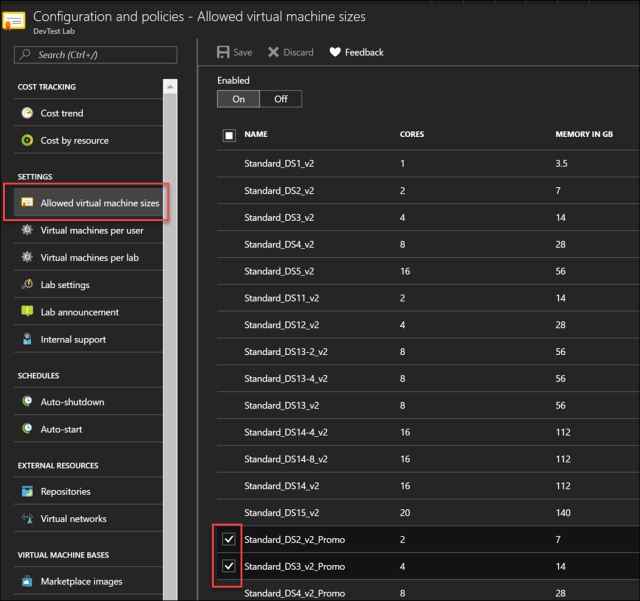Open Auto-shutdown clock icon
This screenshot has width=640, height=601.
coord(27,402)
